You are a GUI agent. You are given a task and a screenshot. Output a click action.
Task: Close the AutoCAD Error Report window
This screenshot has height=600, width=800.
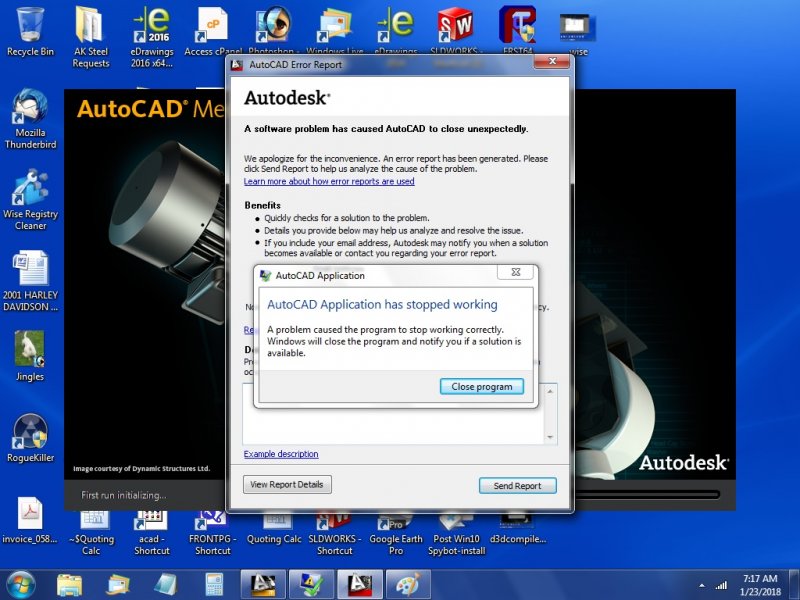coord(552,62)
